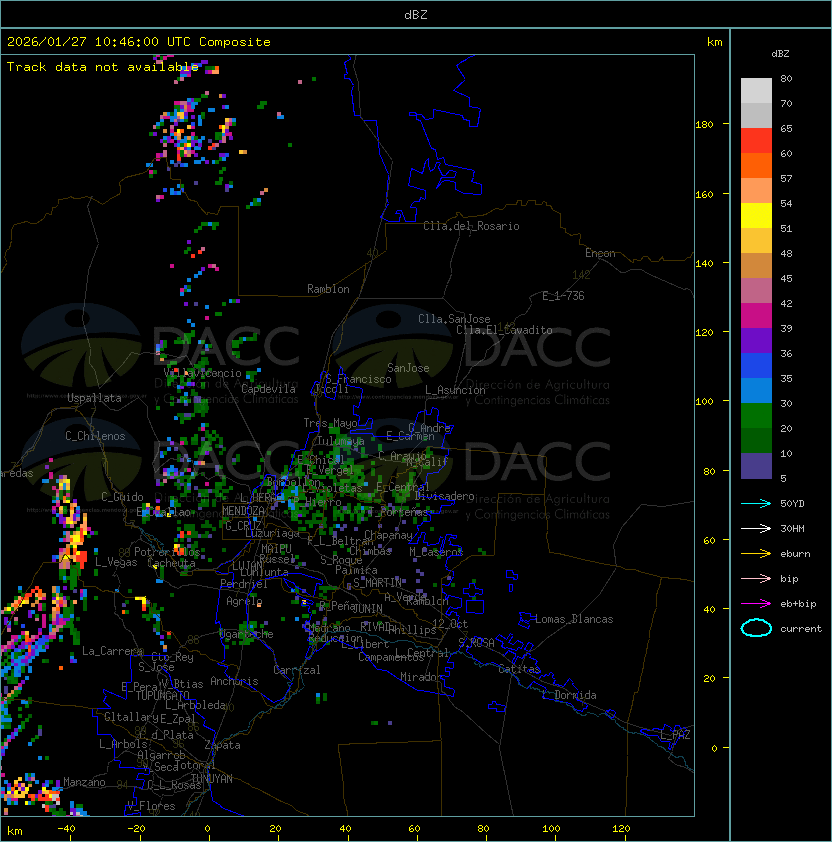Click the light gray 70-80 dBZ swatch
Viewport: 832px width, 842px height.
pos(756,91)
